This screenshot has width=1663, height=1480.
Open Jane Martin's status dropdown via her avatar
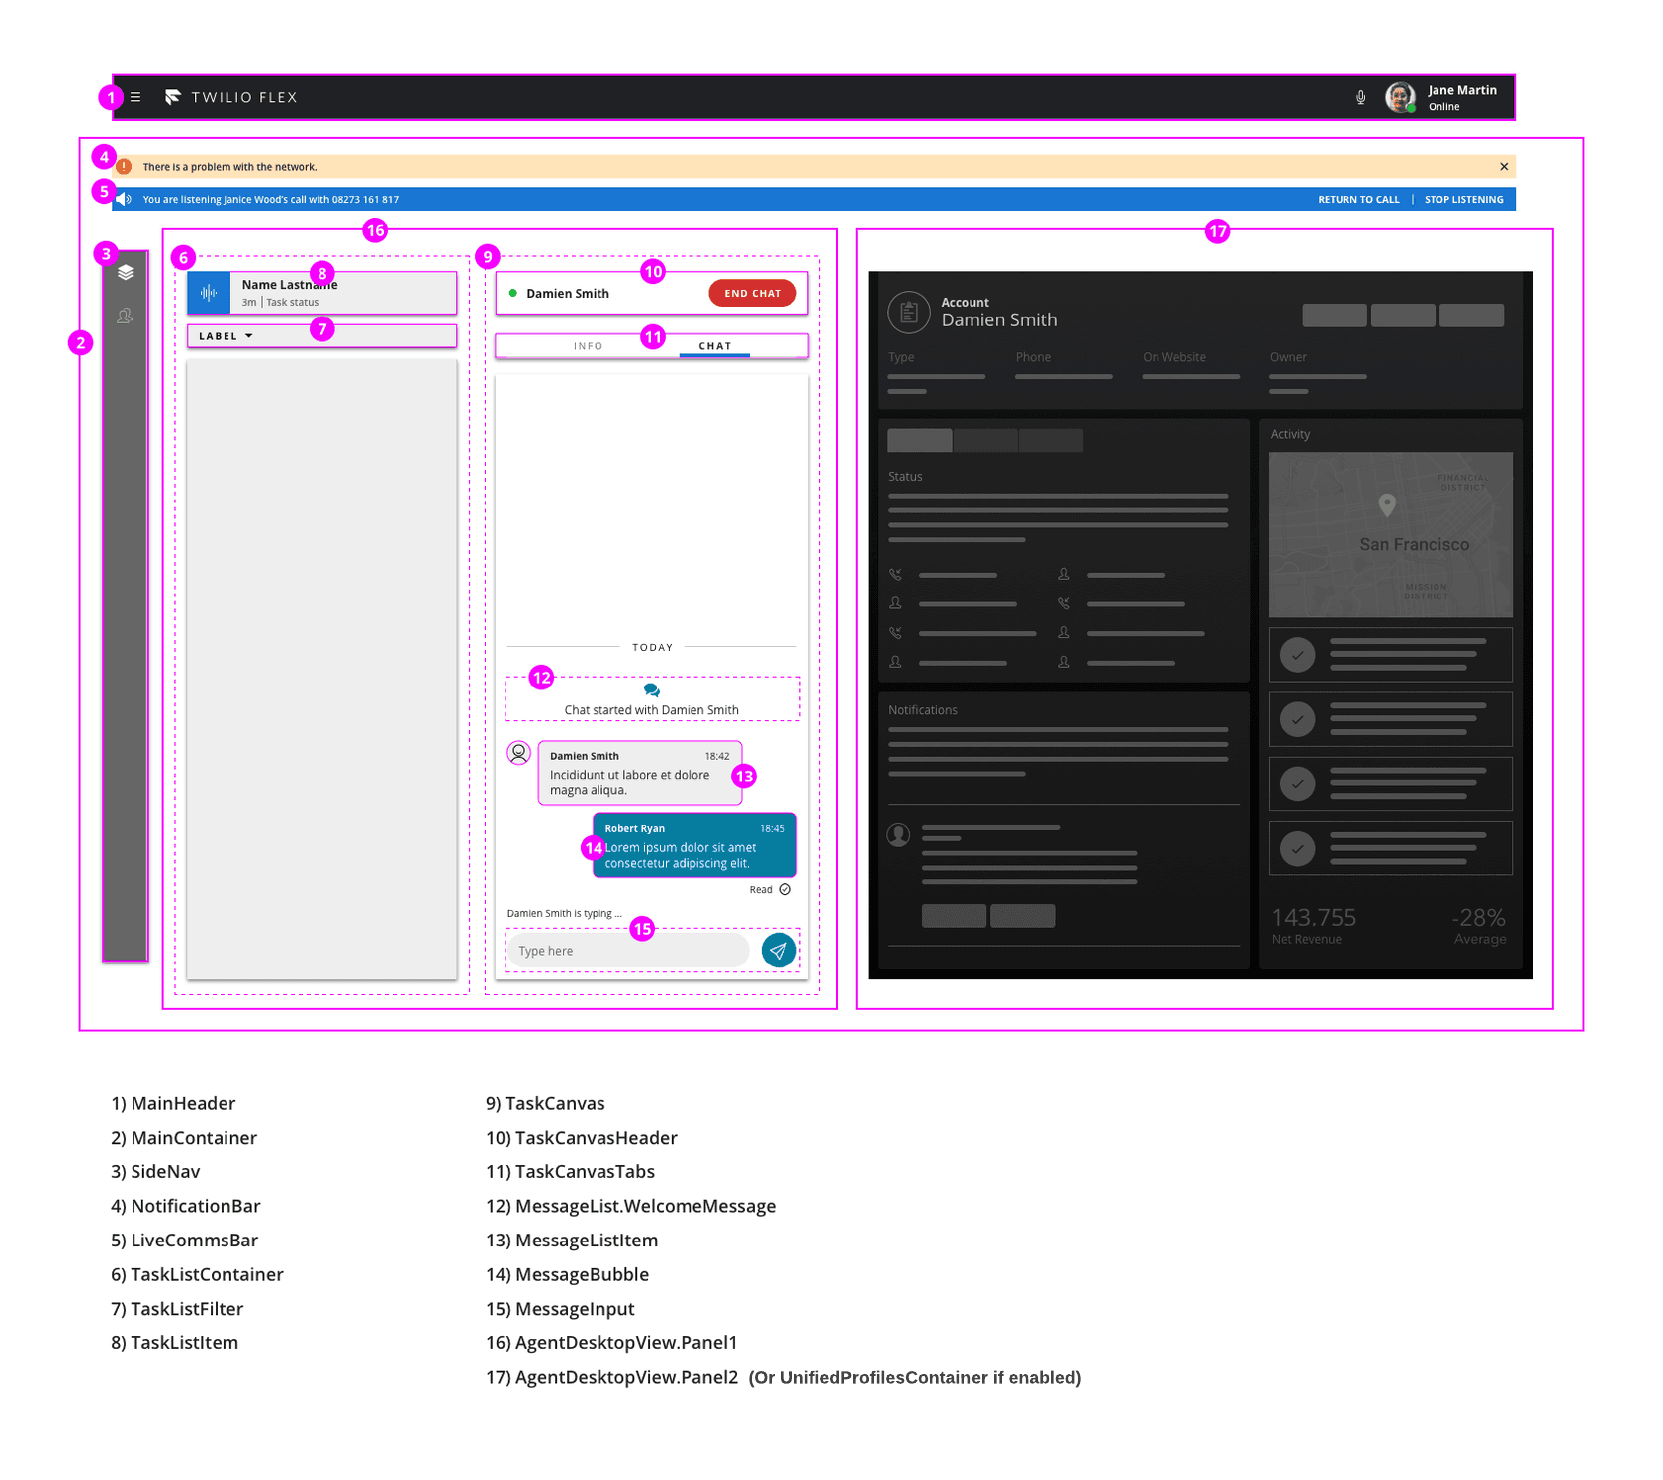(1400, 97)
